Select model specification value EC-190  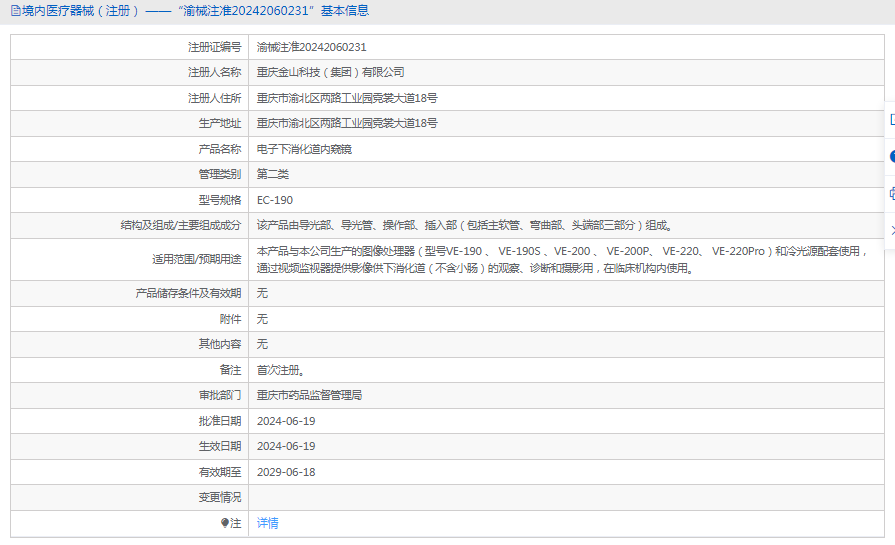pyautogui.click(x=275, y=200)
